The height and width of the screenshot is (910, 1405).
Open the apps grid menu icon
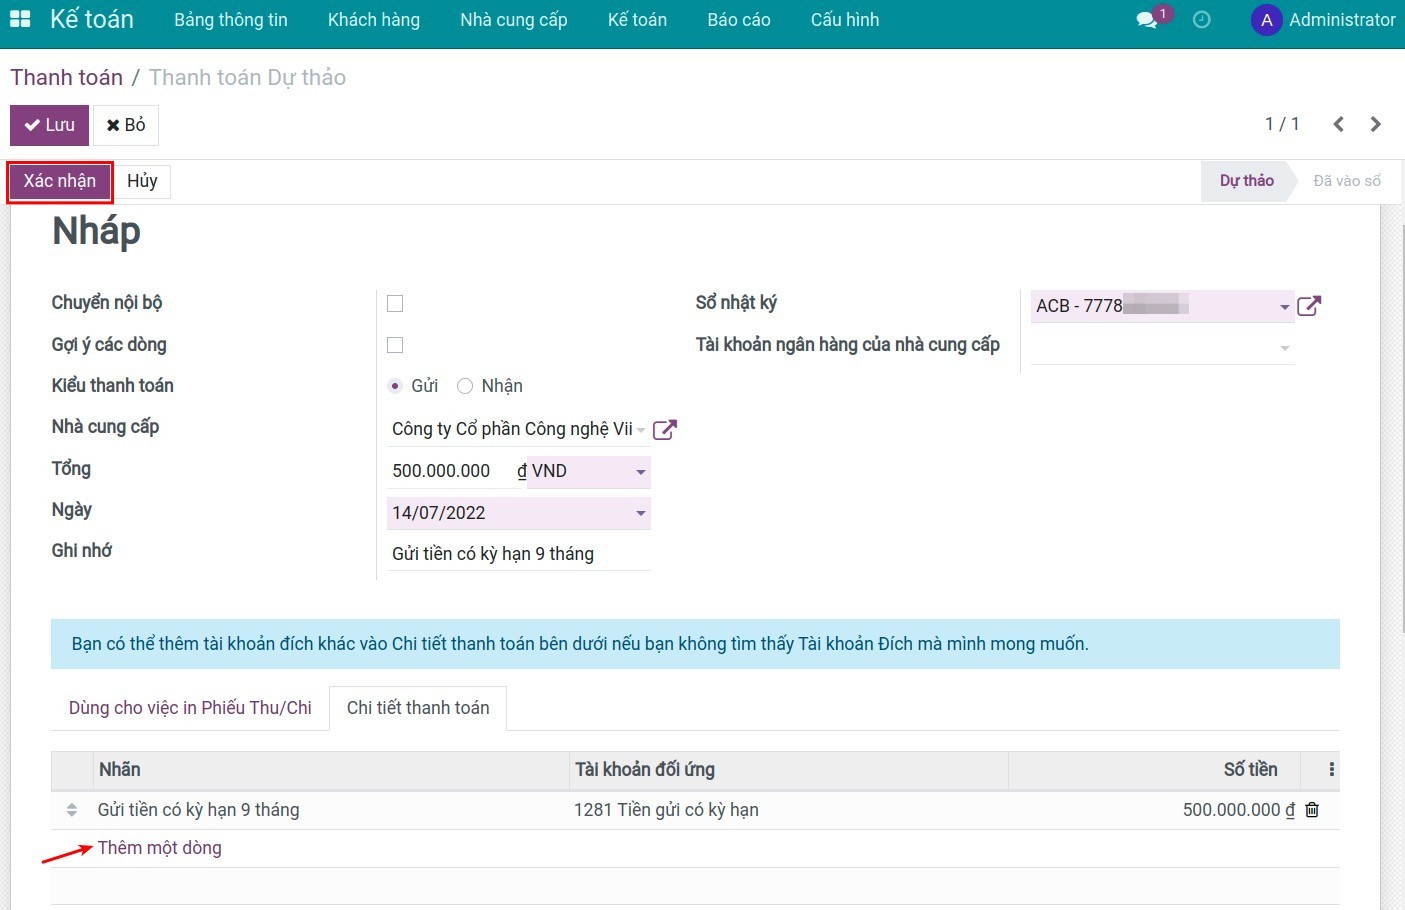pos(20,19)
